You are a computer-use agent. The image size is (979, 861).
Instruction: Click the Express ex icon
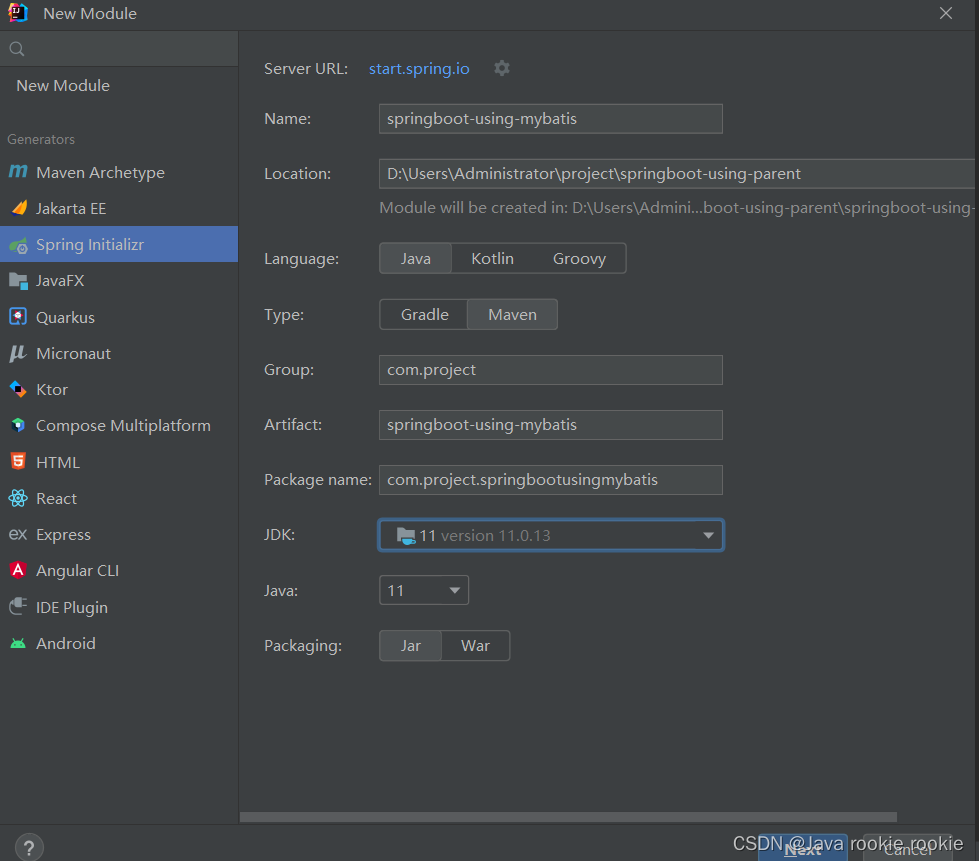(18, 534)
